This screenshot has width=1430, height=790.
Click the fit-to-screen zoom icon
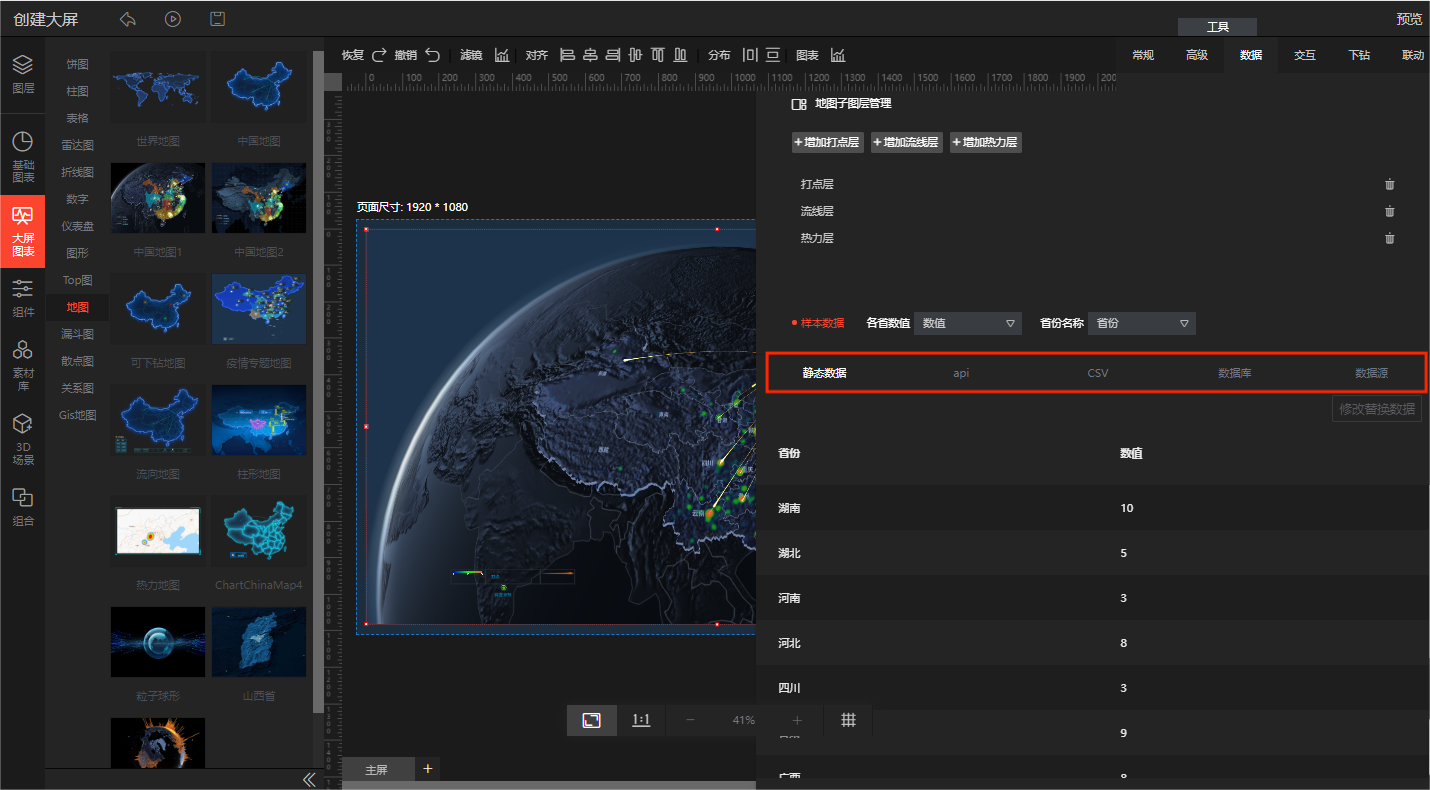pyautogui.click(x=592, y=720)
